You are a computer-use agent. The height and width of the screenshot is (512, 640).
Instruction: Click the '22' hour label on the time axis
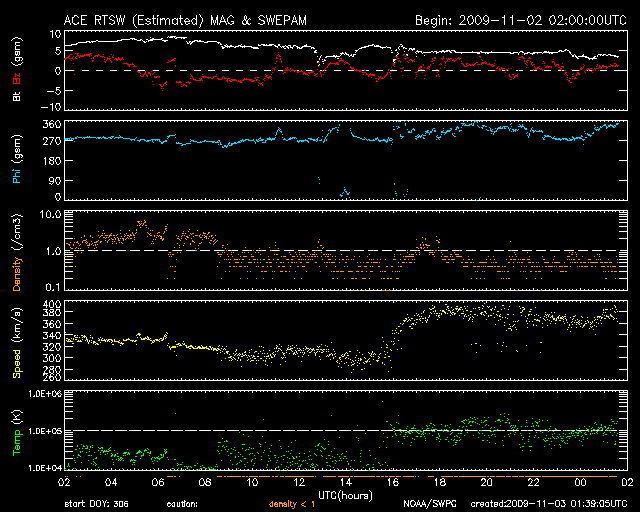click(x=533, y=483)
